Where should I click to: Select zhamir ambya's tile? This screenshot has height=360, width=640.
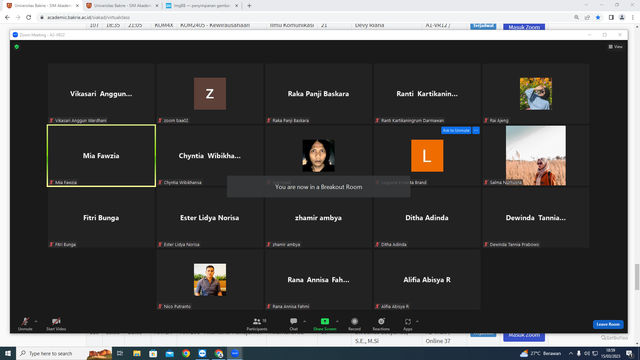318,218
